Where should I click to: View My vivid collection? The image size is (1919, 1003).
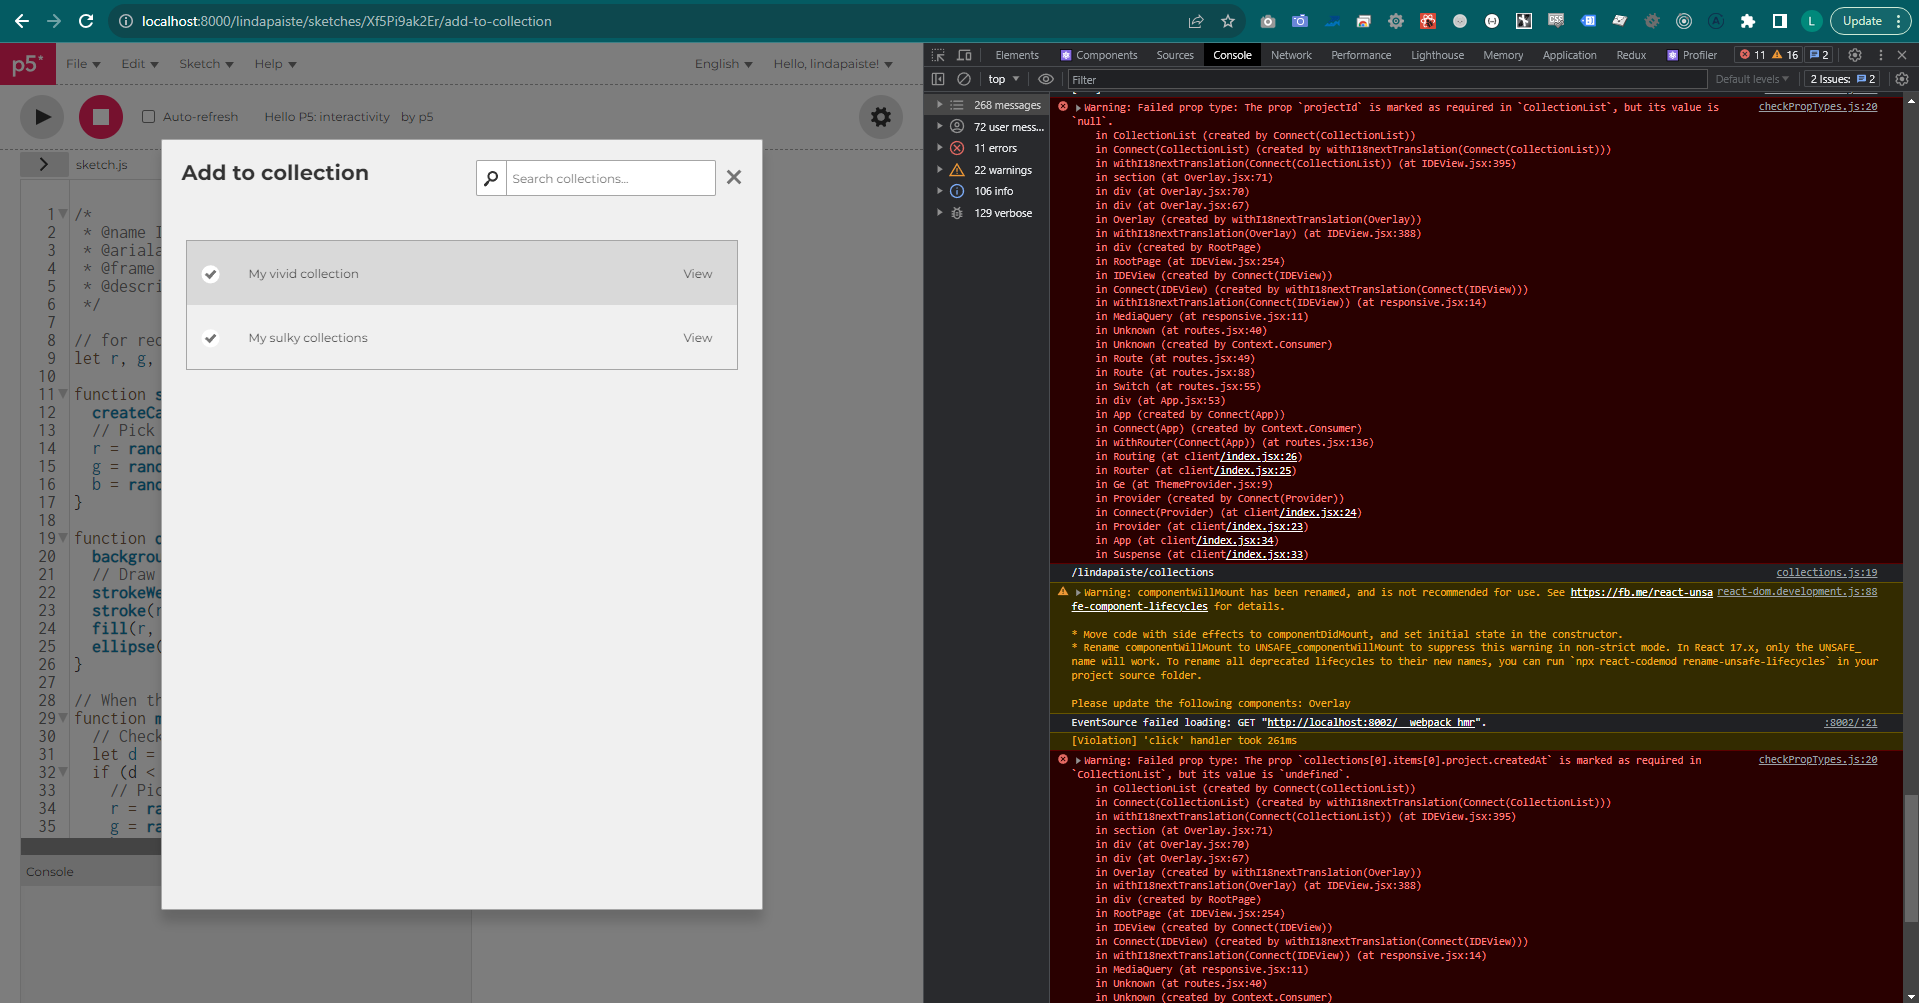(697, 273)
